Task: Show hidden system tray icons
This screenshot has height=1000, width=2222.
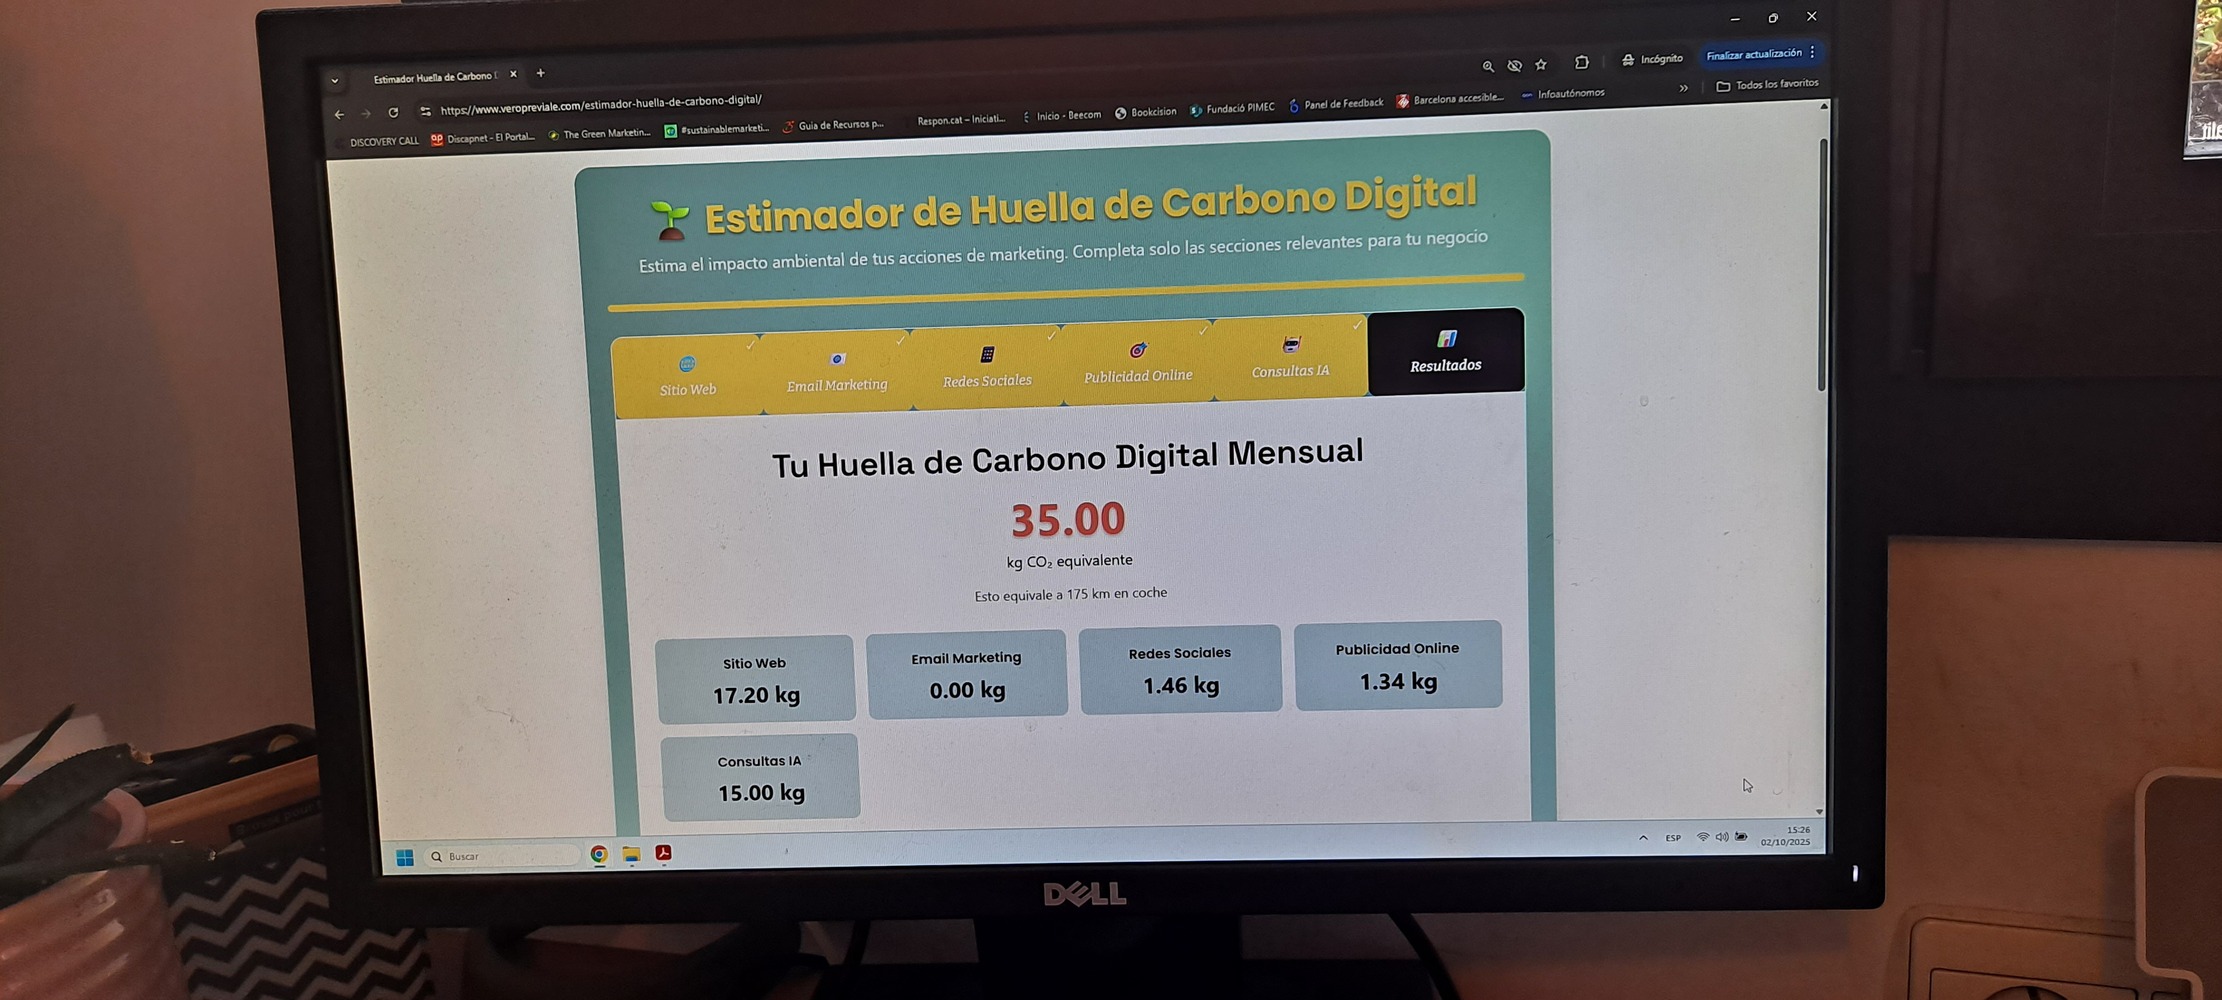Action: (x=1643, y=838)
